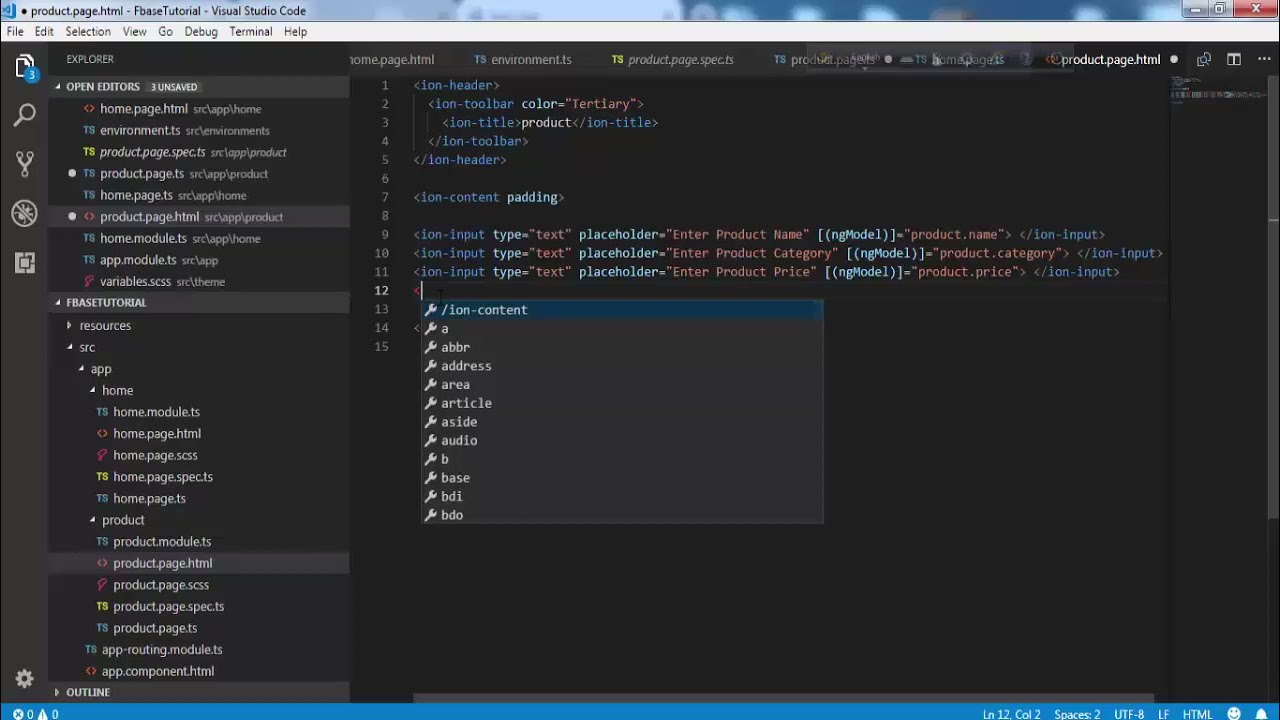This screenshot has width=1280, height=720.
Task: Click the feedback smiley in status bar
Action: tap(1235, 714)
